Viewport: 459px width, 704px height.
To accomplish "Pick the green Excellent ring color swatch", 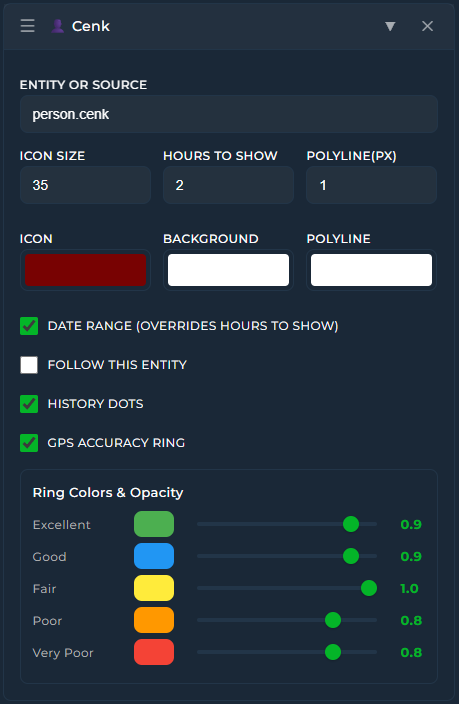I will click(x=154, y=524).
